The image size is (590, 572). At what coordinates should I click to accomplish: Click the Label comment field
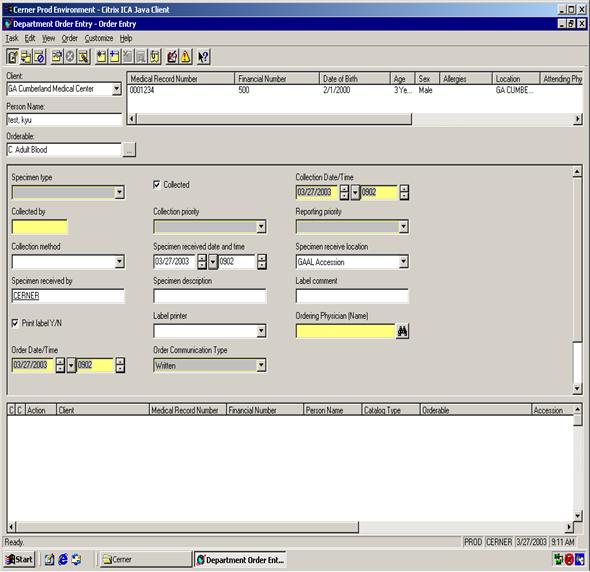pyautogui.click(x=352, y=296)
